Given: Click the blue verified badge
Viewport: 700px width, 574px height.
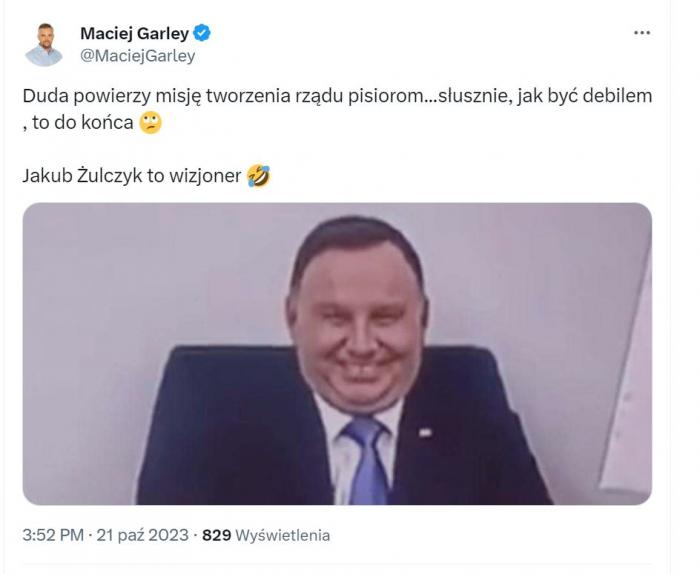Looking at the screenshot, I should 202,33.
